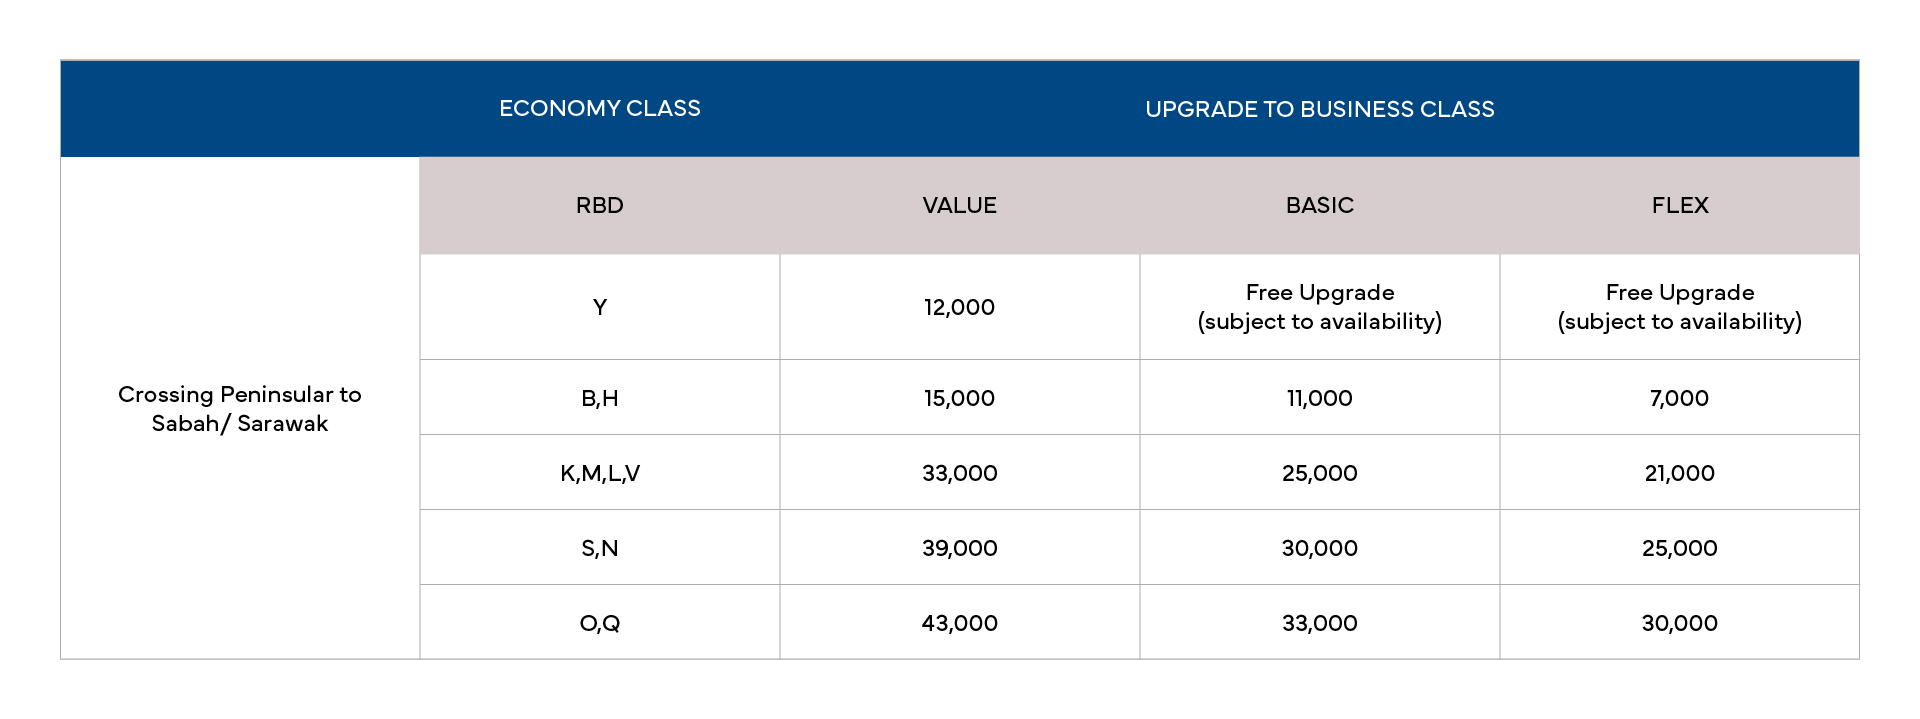Click the 7,000 flex cell
Screen dimensions: 1920x719
tap(1680, 398)
